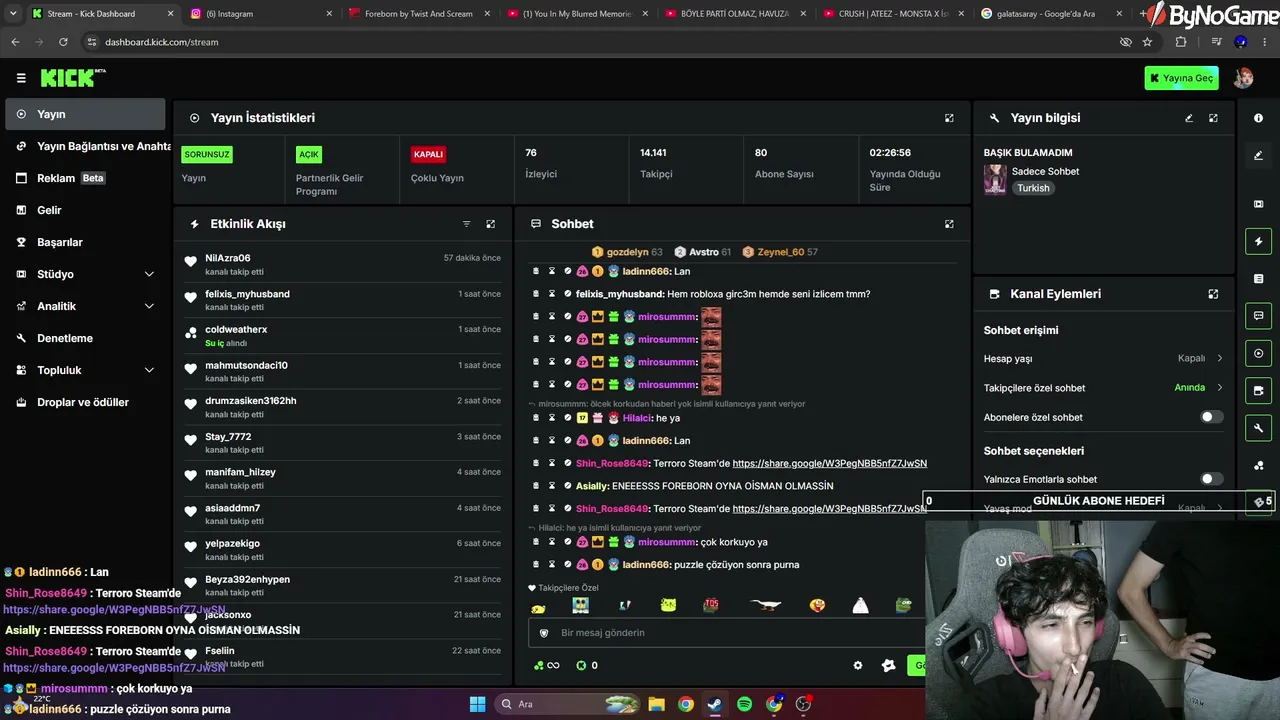Click the Kick logo
1280x720 pixels.
pyautogui.click(x=73, y=78)
